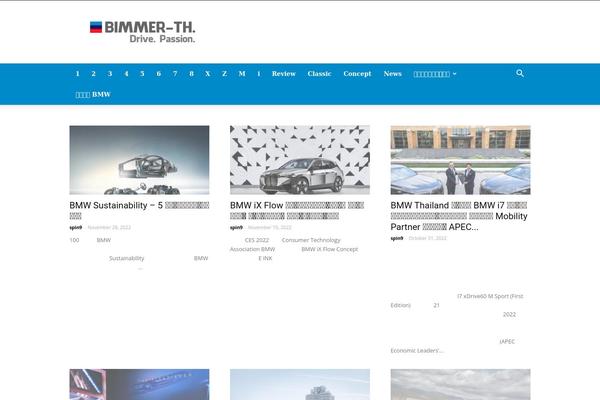Open the 7 Series menu item
Viewport: 600px width, 400px height.
pyautogui.click(x=175, y=73)
